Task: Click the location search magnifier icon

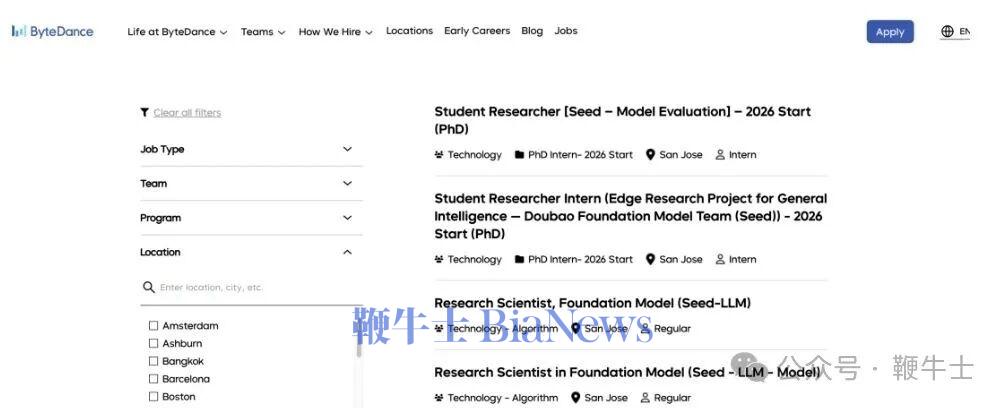Action: (x=149, y=287)
